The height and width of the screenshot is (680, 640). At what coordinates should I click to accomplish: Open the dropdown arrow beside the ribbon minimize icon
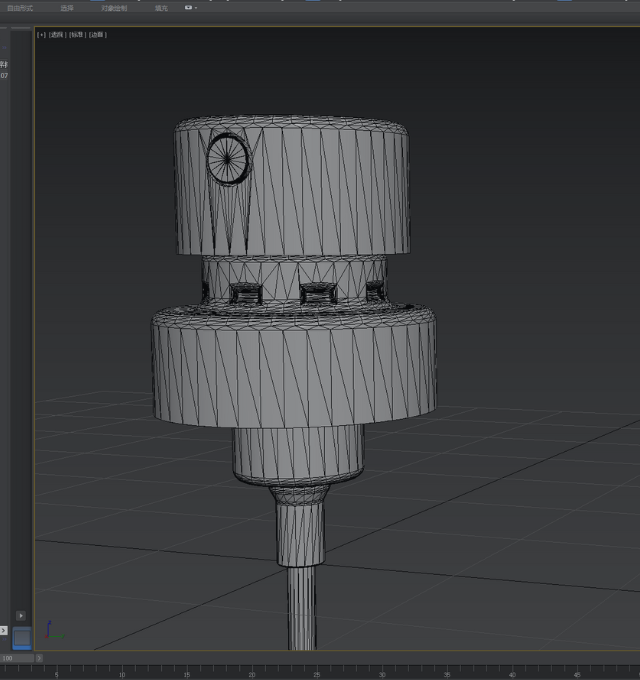[196, 8]
